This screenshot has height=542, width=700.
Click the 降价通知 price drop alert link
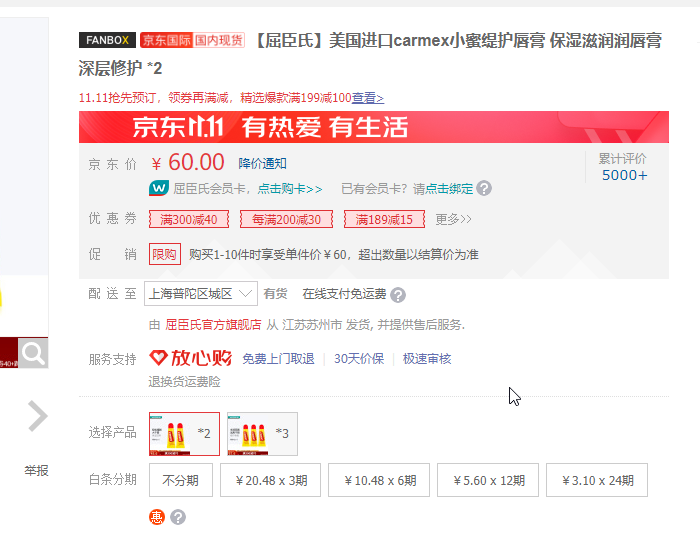262,163
